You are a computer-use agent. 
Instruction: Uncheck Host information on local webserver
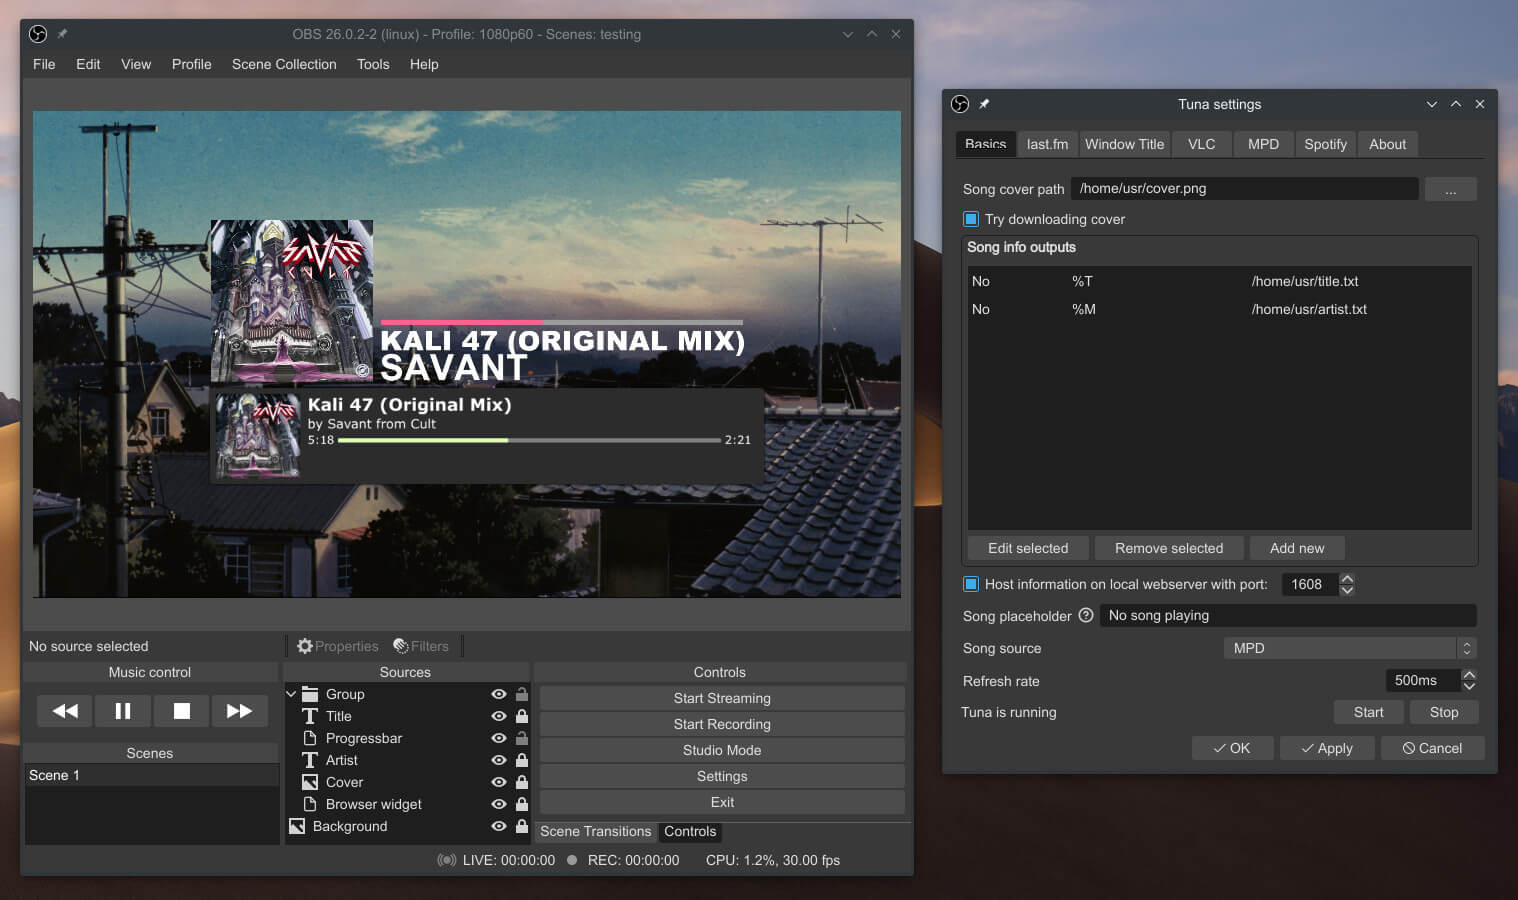971,584
